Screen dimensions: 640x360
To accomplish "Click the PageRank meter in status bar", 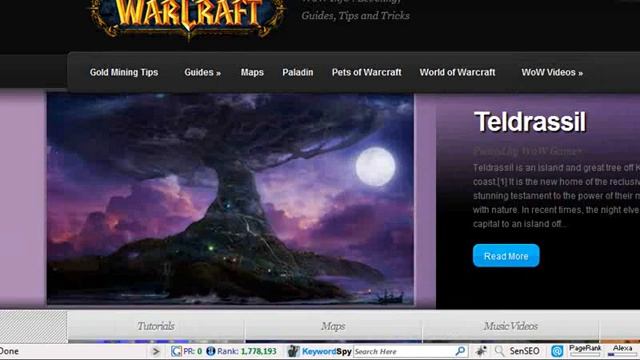I will (x=585, y=350).
